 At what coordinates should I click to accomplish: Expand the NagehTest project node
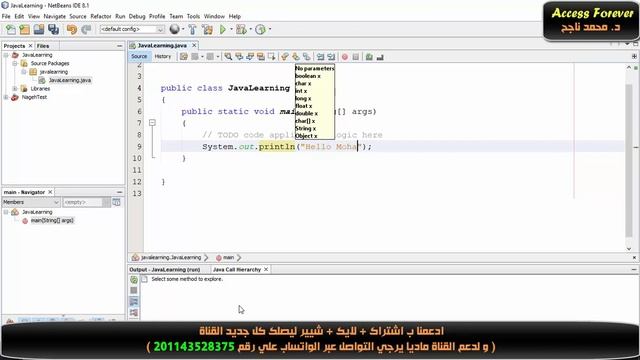pos(6,97)
